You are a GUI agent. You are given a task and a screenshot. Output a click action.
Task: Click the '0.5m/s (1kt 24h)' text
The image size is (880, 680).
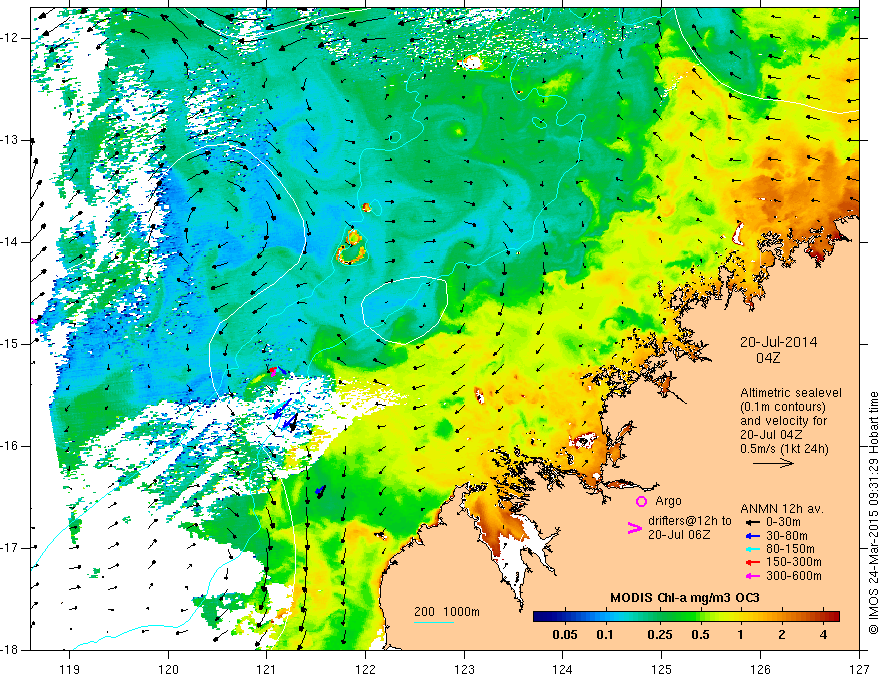[784, 448]
